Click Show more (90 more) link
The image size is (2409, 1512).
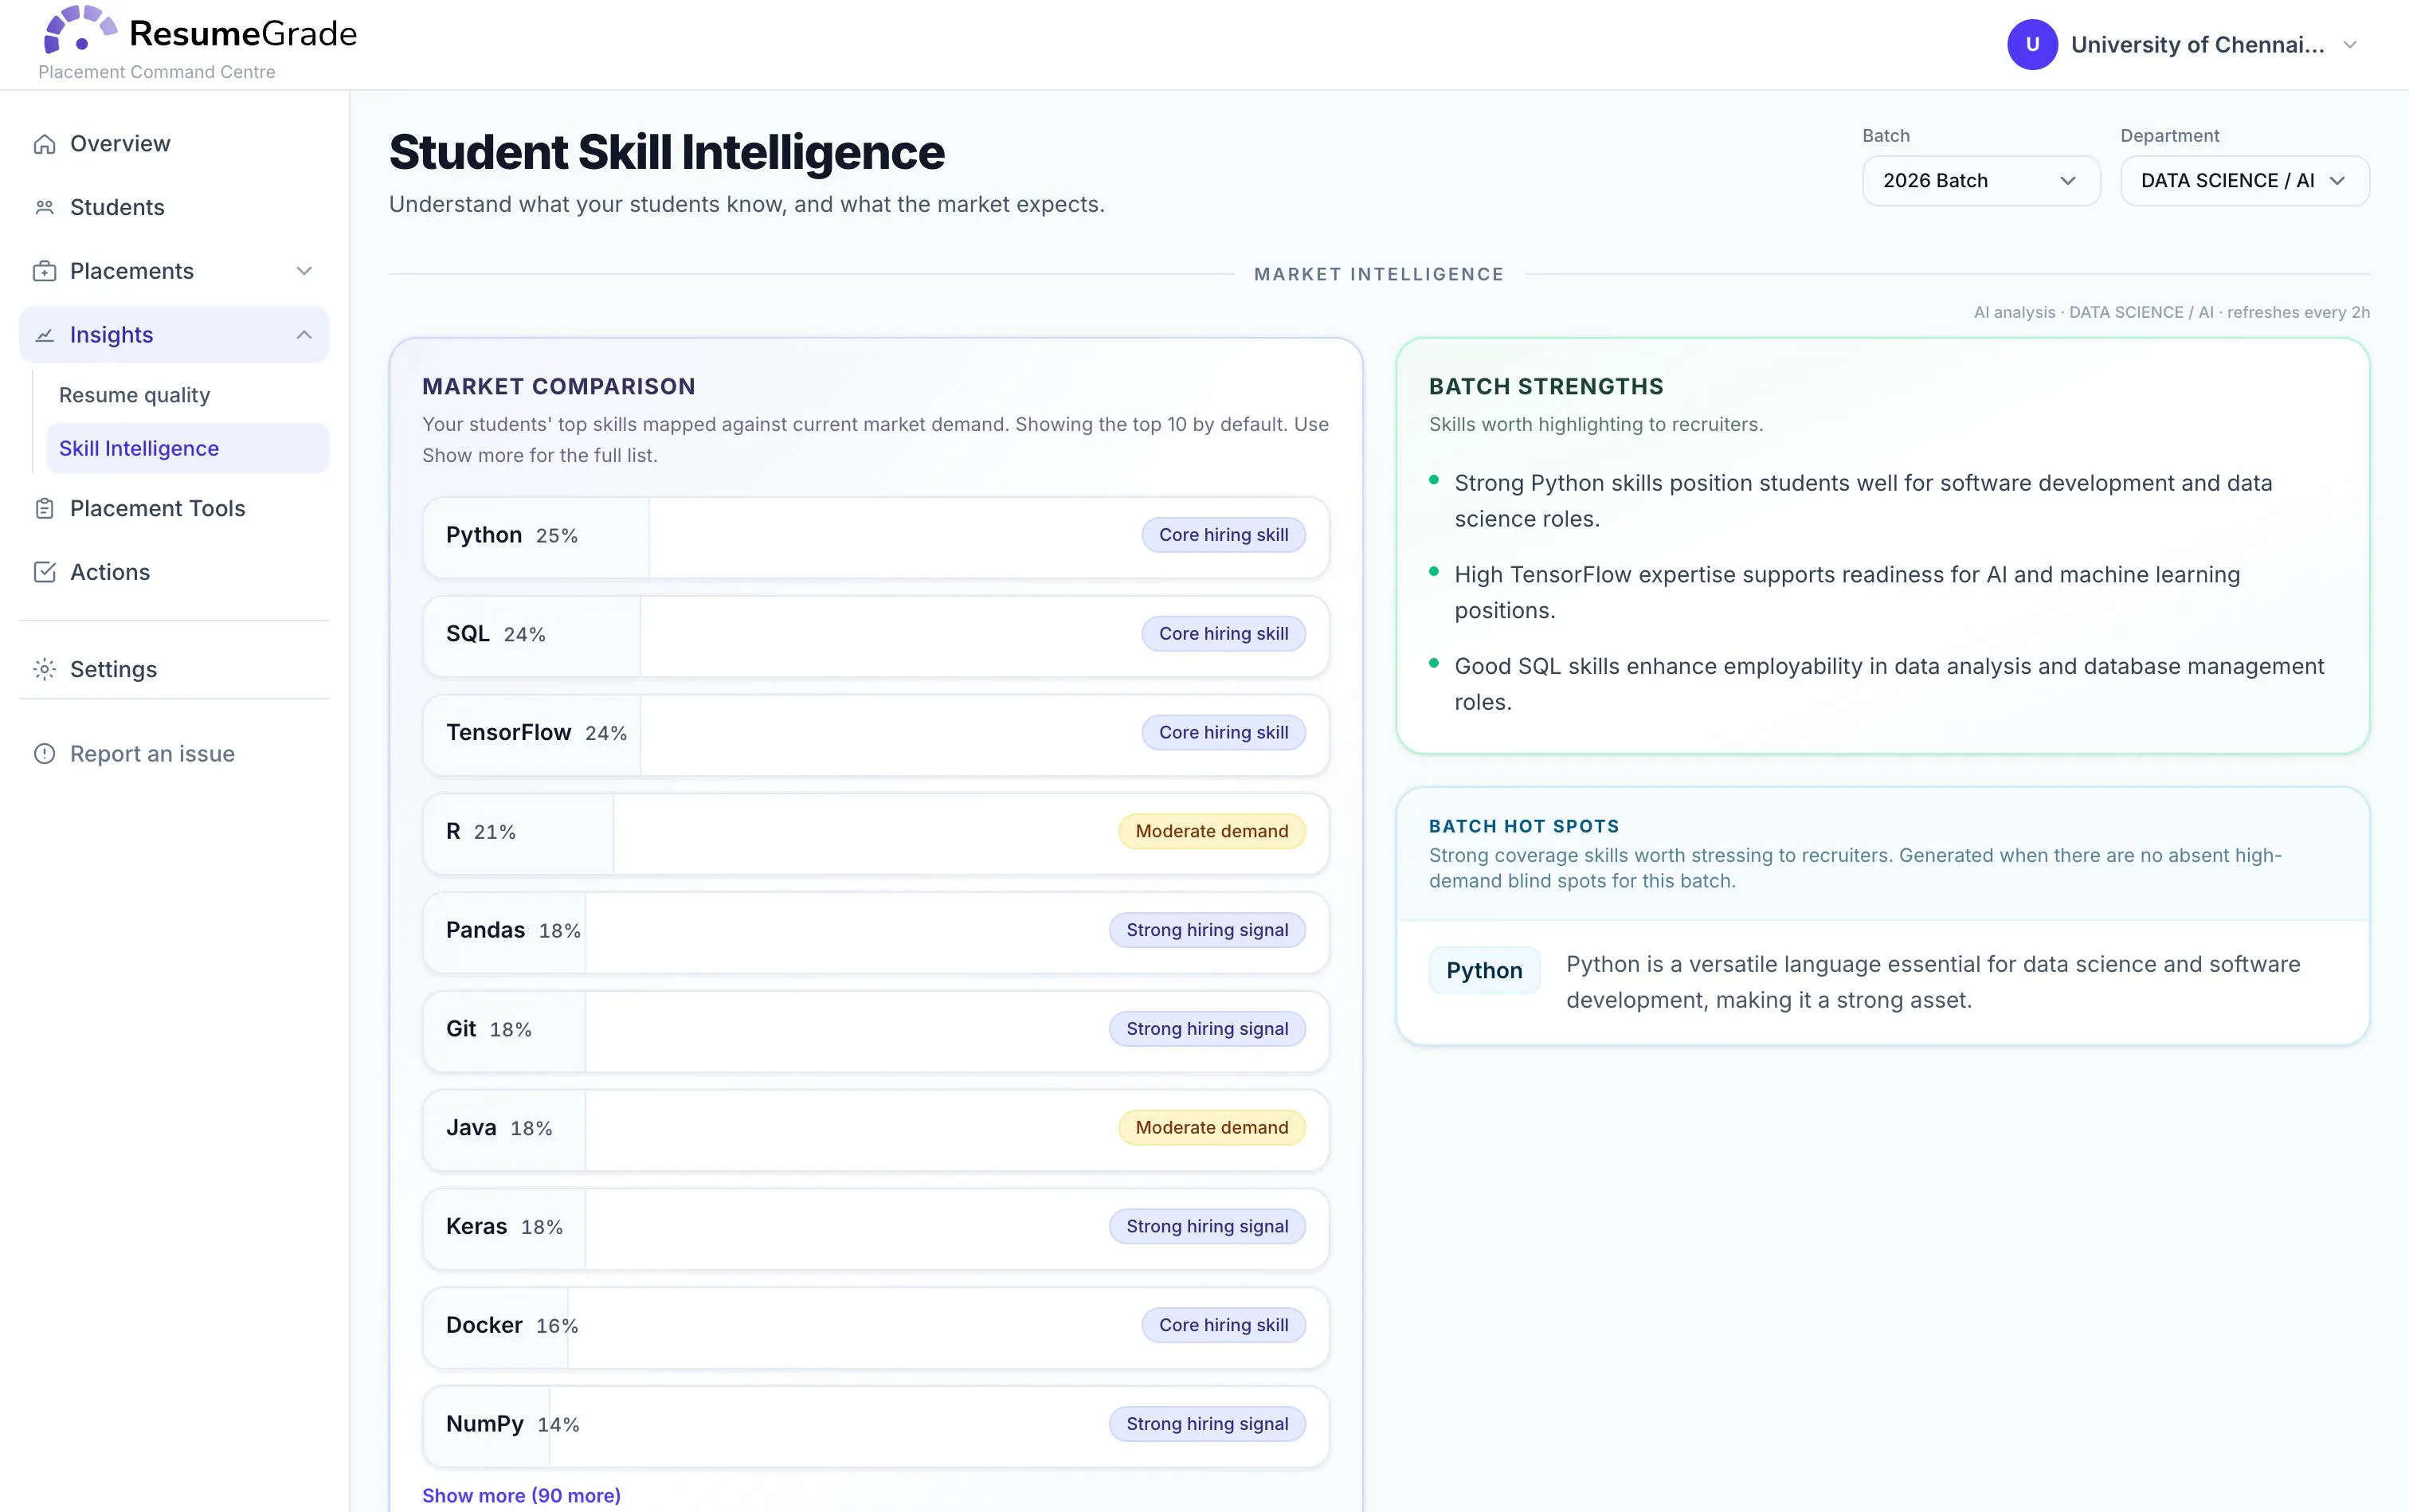tap(521, 1495)
